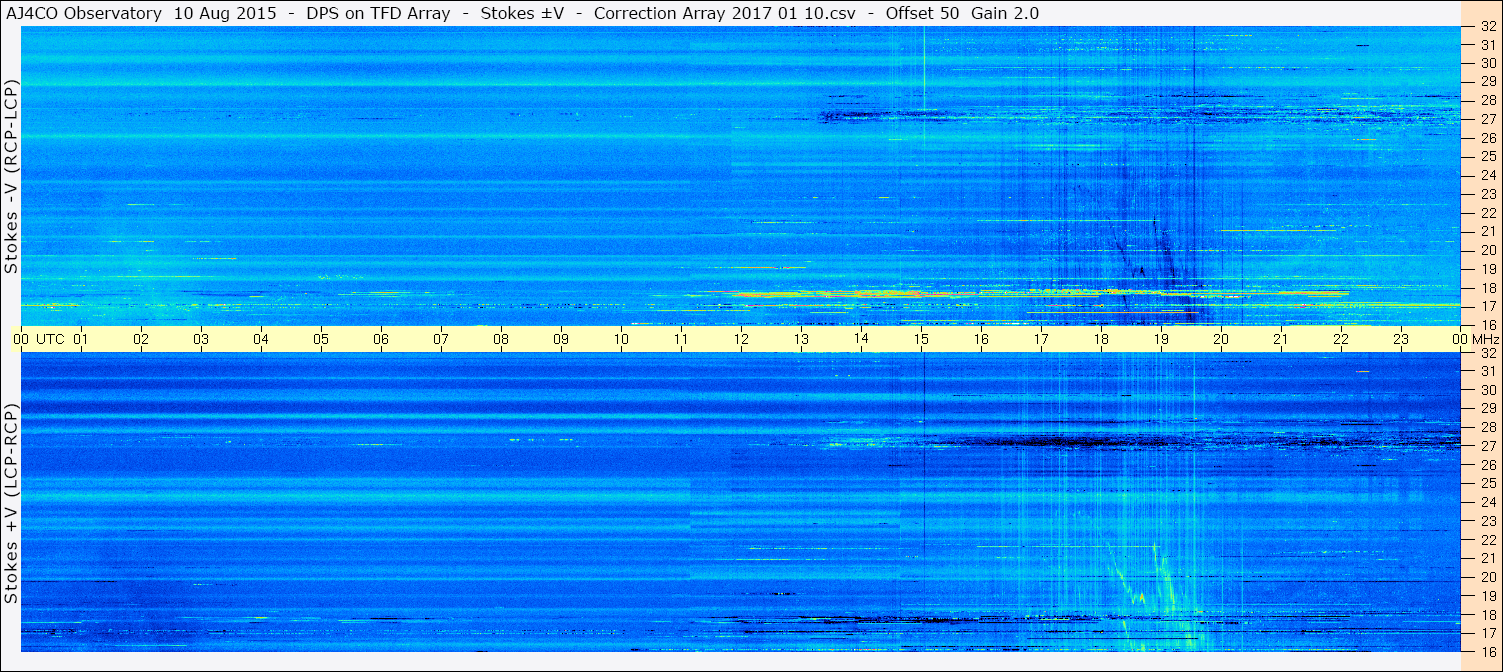Select the 01 hour mark on time axis
This screenshot has width=1503, height=672.
click(81, 339)
